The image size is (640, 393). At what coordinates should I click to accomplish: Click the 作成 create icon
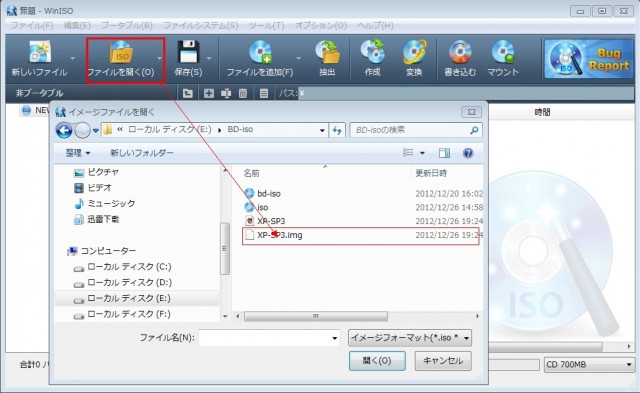[372, 52]
